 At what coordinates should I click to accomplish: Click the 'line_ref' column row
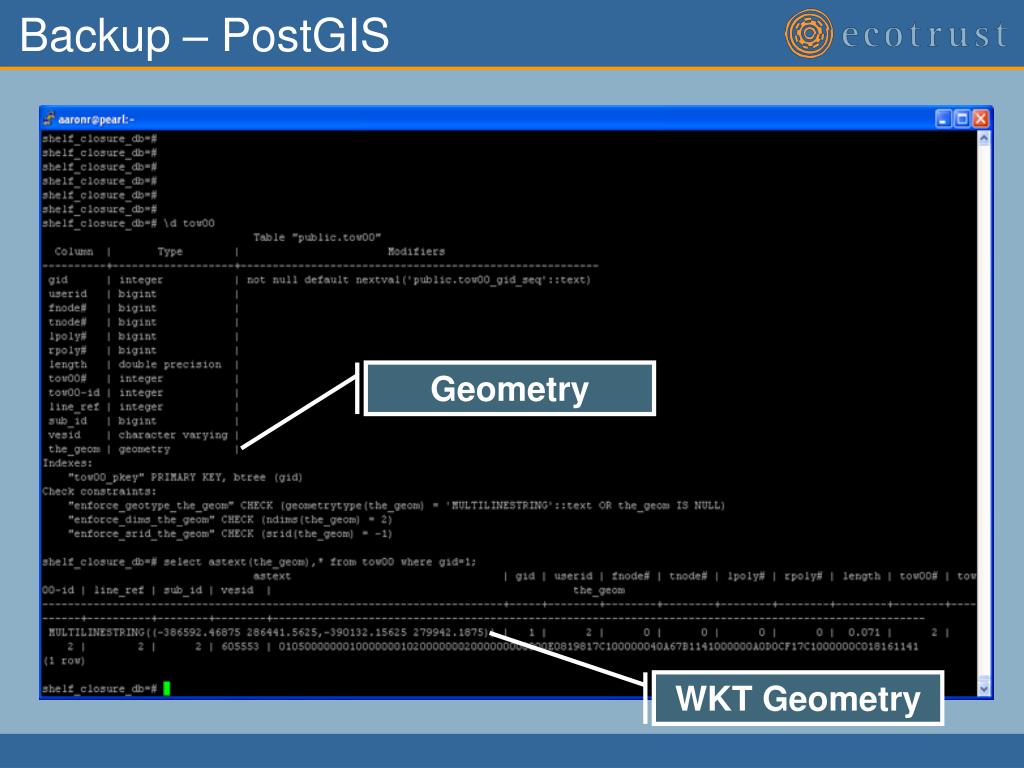pos(142,407)
